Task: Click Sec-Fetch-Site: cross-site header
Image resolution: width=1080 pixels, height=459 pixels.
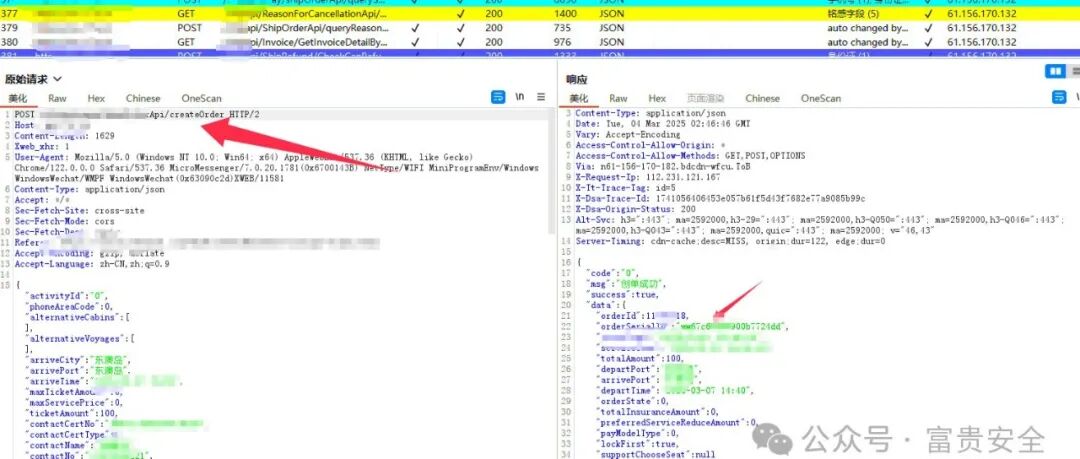Action: pyautogui.click(x=79, y=211)
